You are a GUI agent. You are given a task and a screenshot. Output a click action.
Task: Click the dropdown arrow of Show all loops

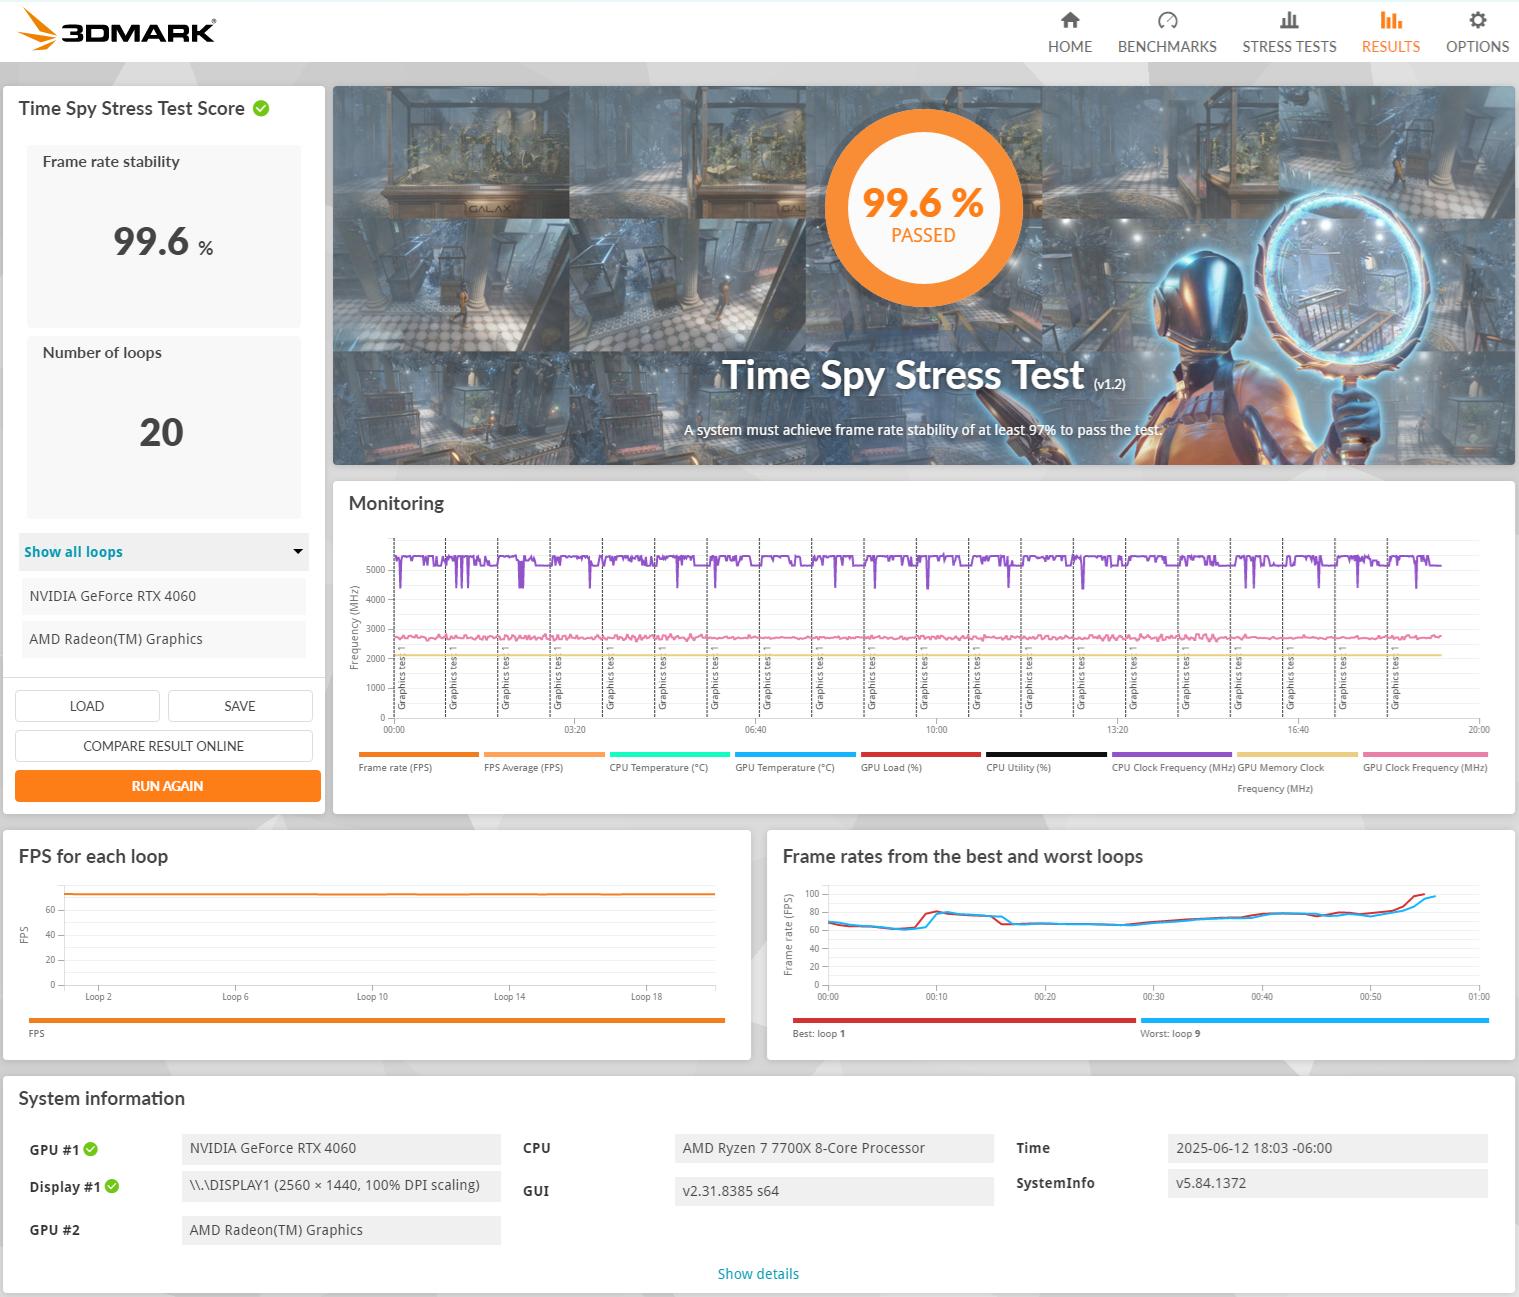tap(297, 552)
